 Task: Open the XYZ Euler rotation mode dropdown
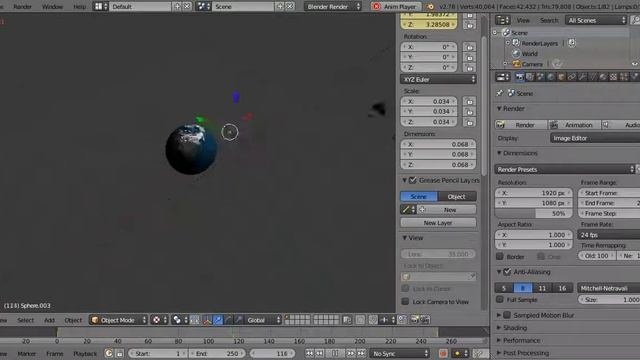[438, 80]
